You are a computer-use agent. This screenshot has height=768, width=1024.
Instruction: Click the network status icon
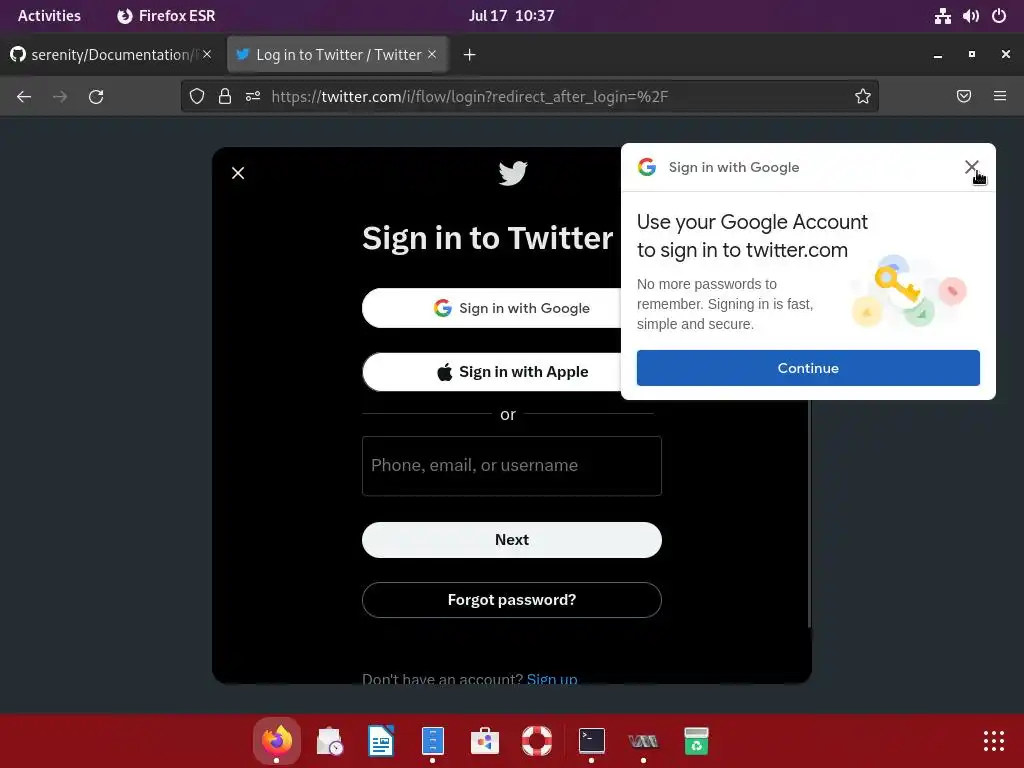tap(942, 16)
